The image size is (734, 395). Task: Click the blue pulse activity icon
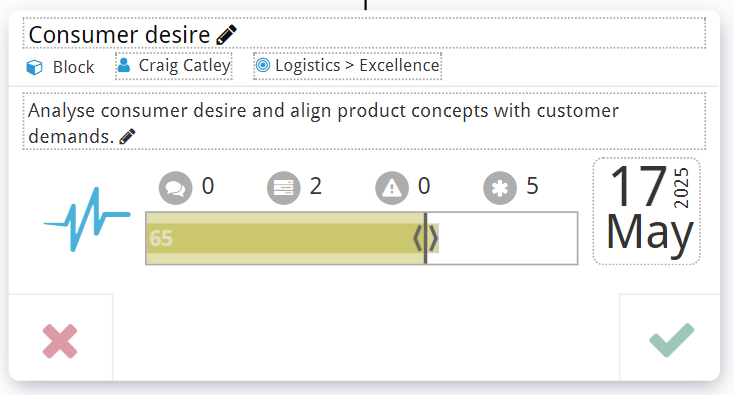(x=87, y=219)
